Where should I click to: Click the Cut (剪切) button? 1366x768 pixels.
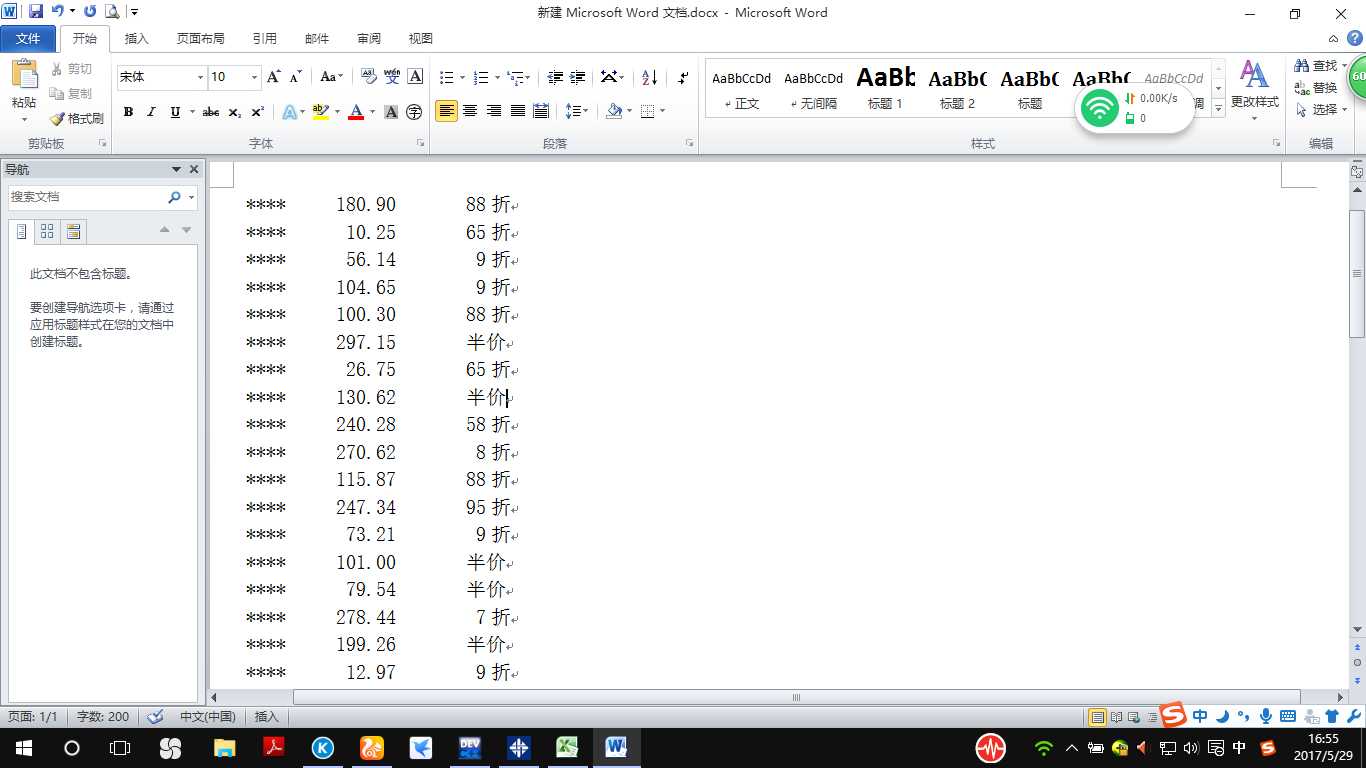72,69
